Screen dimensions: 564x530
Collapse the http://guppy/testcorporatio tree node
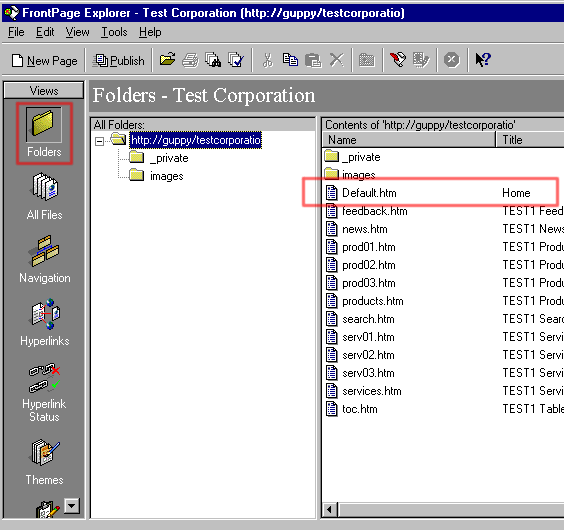(100, 141)
